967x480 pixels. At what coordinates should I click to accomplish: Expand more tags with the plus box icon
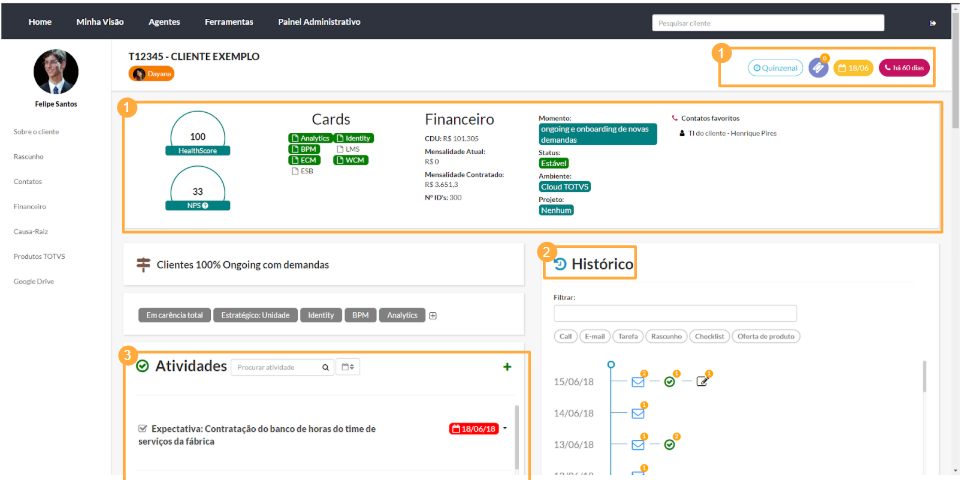tap(433, 315)
